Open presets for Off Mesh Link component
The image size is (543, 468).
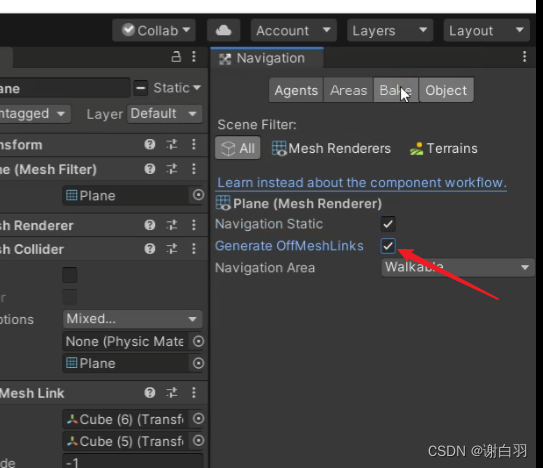tap(172, 392)
